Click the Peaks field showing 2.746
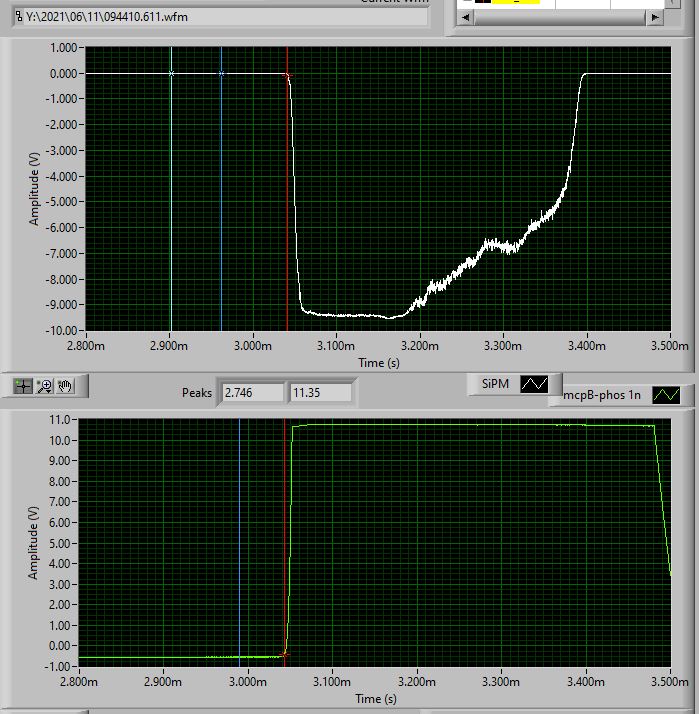699x714 pixels. [x=252, y=393]
